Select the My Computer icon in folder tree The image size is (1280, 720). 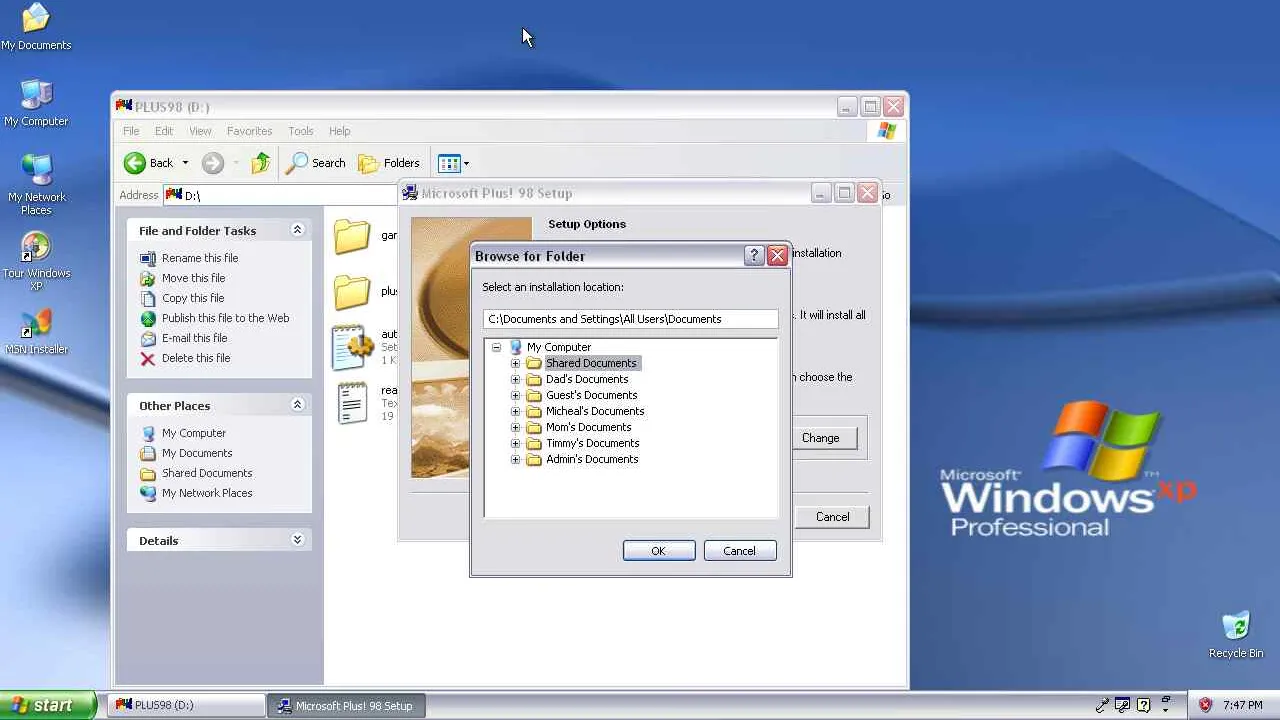[x=516, y=347]
